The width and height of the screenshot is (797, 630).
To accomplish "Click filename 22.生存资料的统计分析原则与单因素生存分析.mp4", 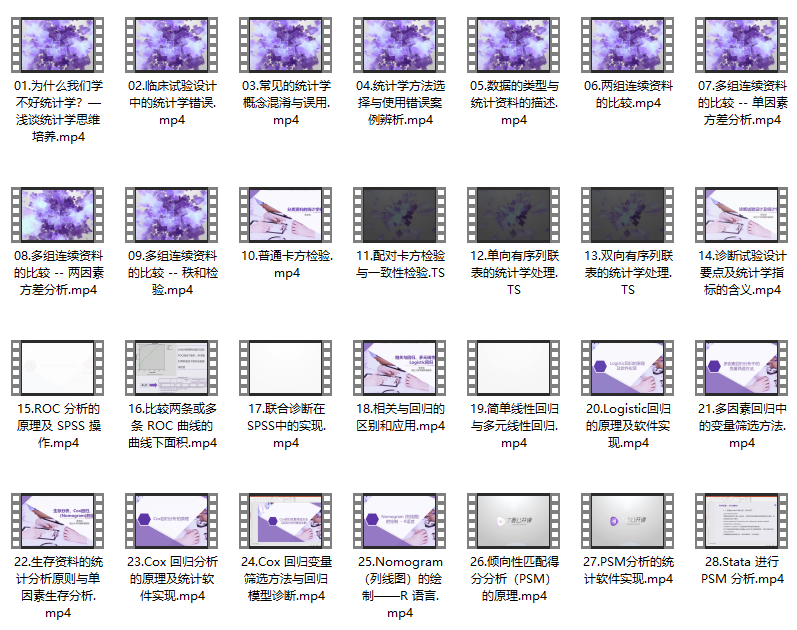I will point(58,587).
